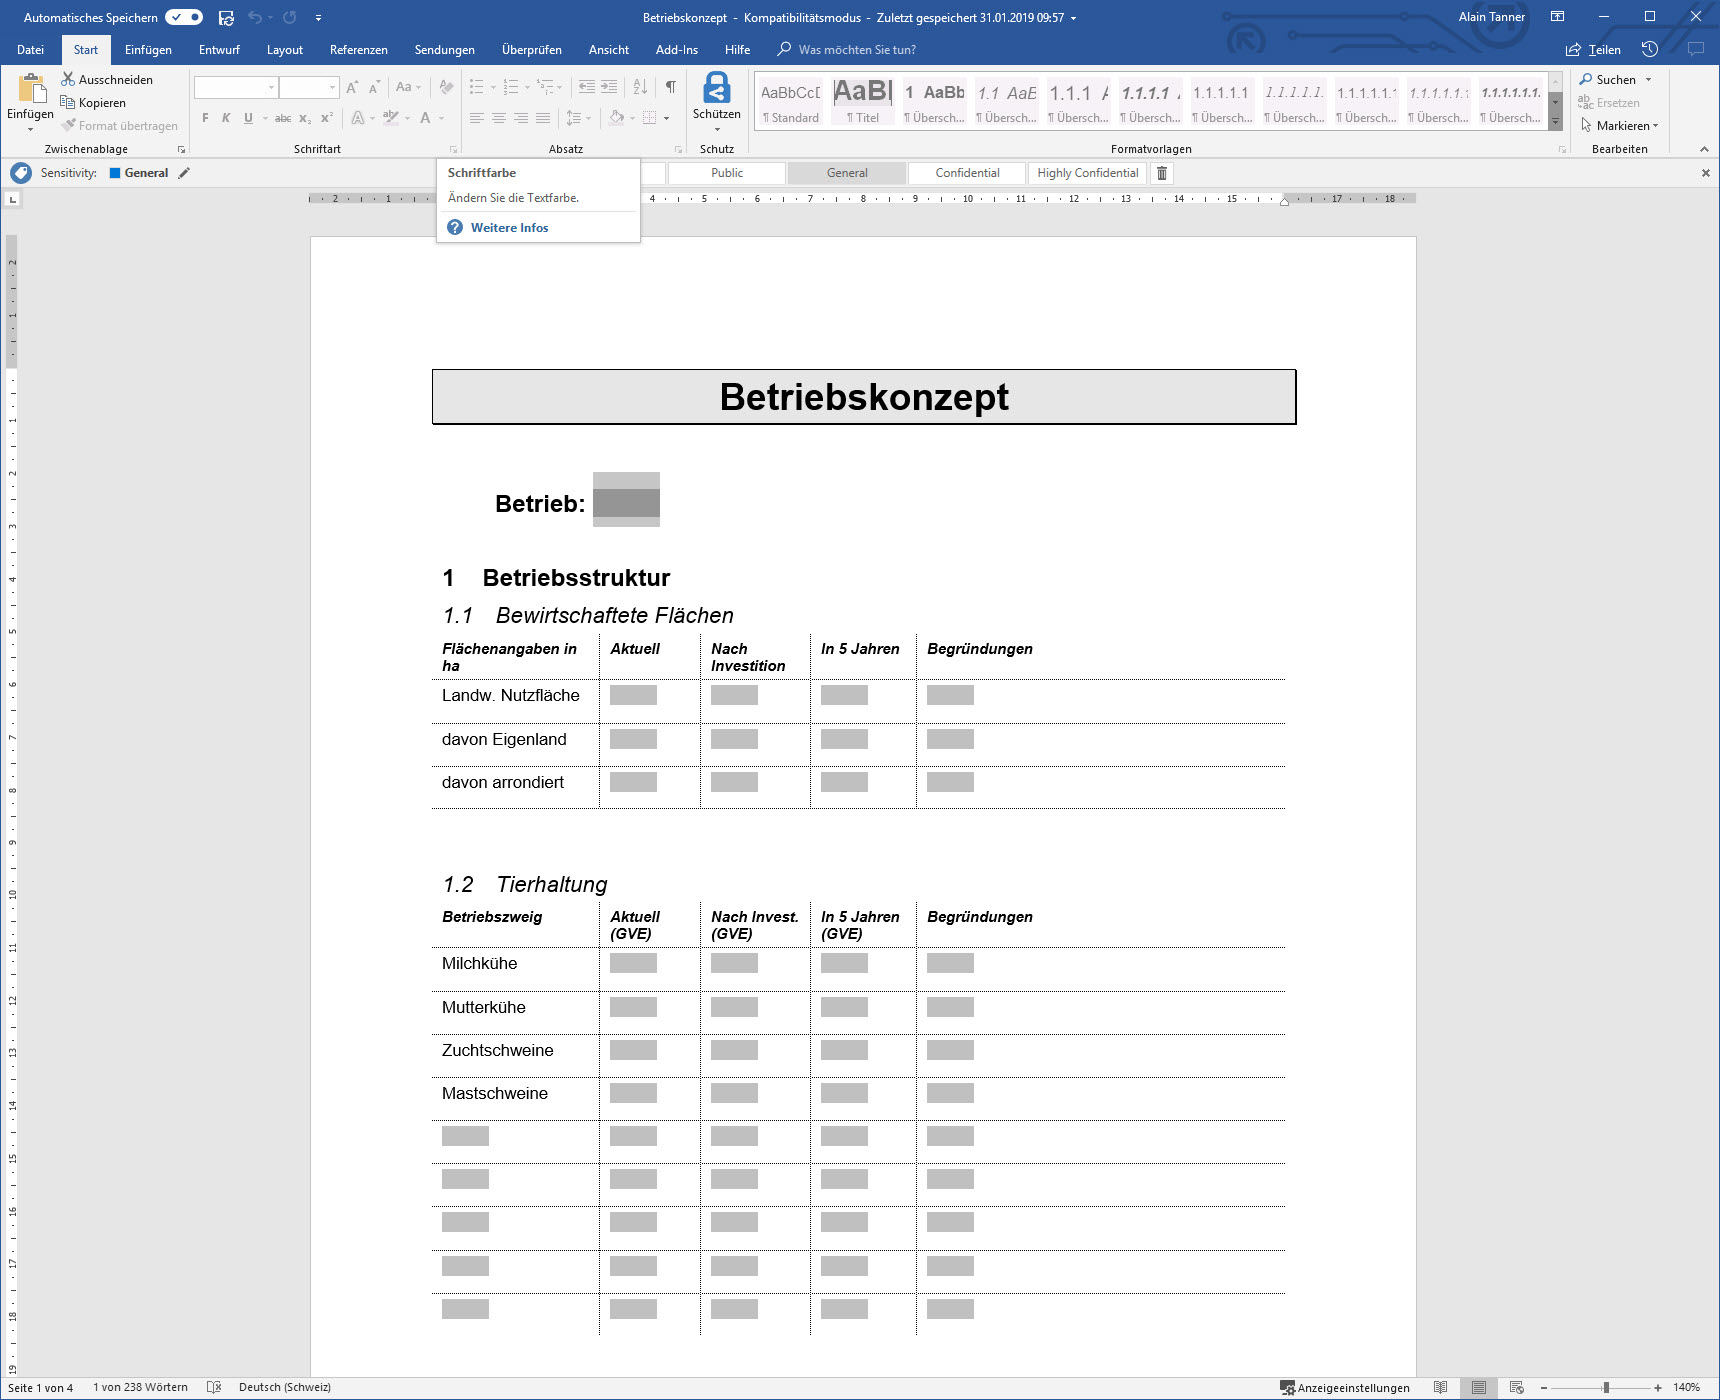Switch to the Referenzen tab
1720x1400 pixels.
tap(358, 50)
